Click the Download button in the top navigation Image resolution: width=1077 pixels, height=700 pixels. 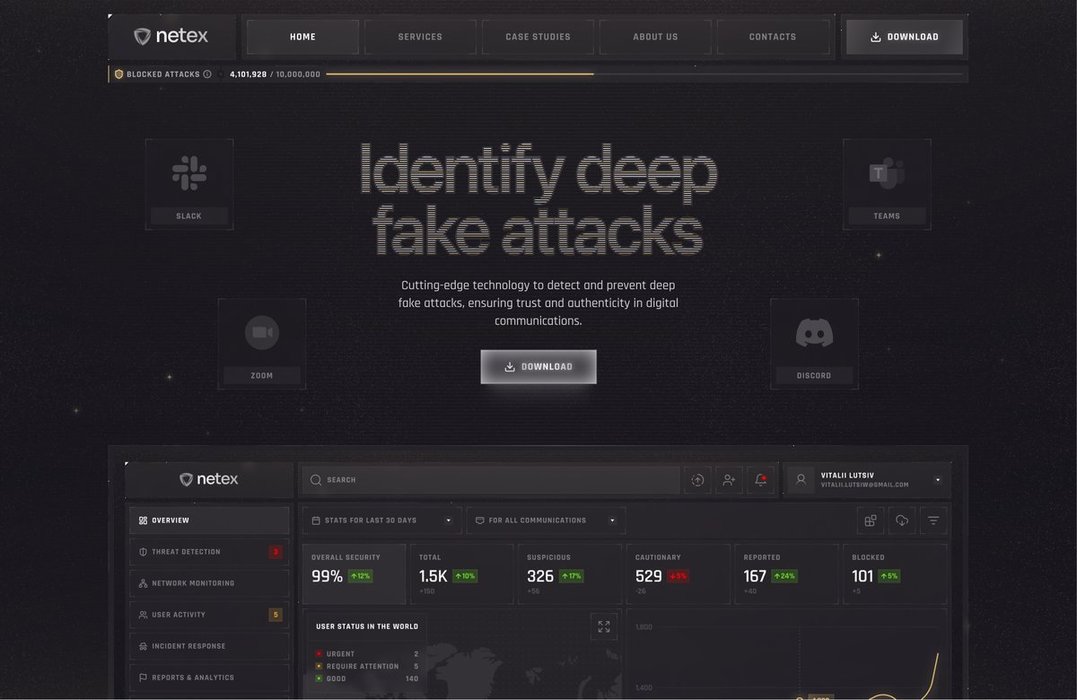pos(904,37)
